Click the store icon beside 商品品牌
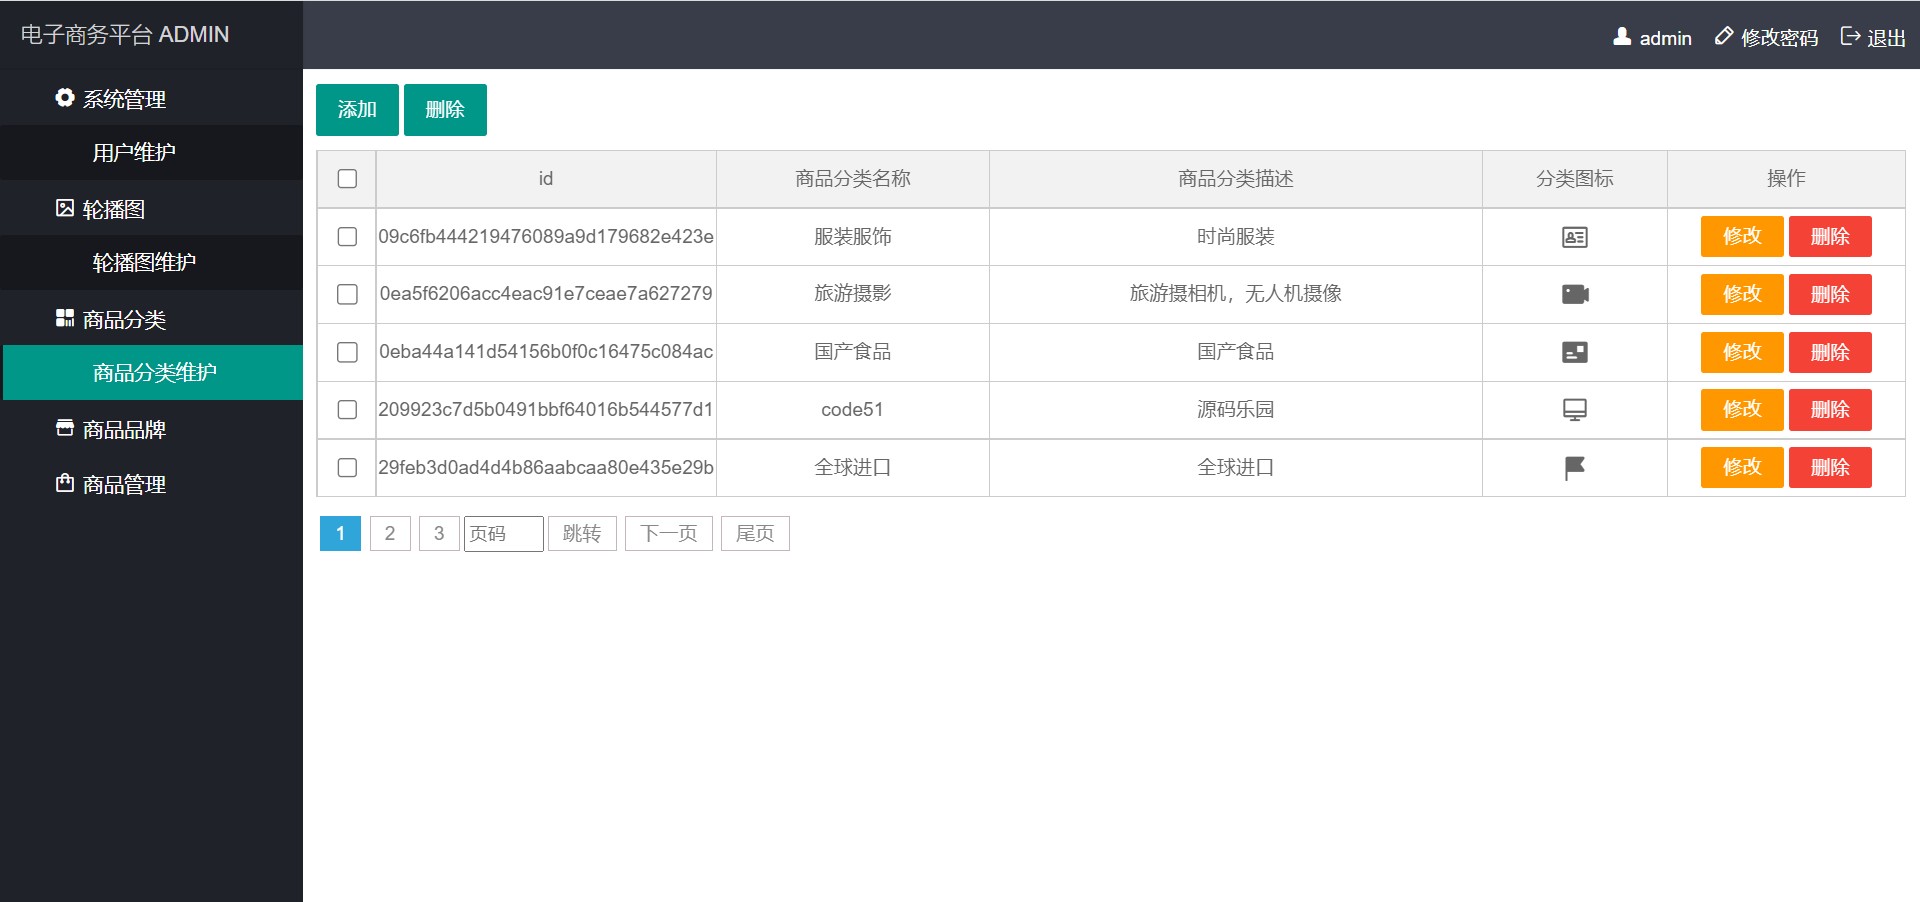 click(x=65, y=428)
